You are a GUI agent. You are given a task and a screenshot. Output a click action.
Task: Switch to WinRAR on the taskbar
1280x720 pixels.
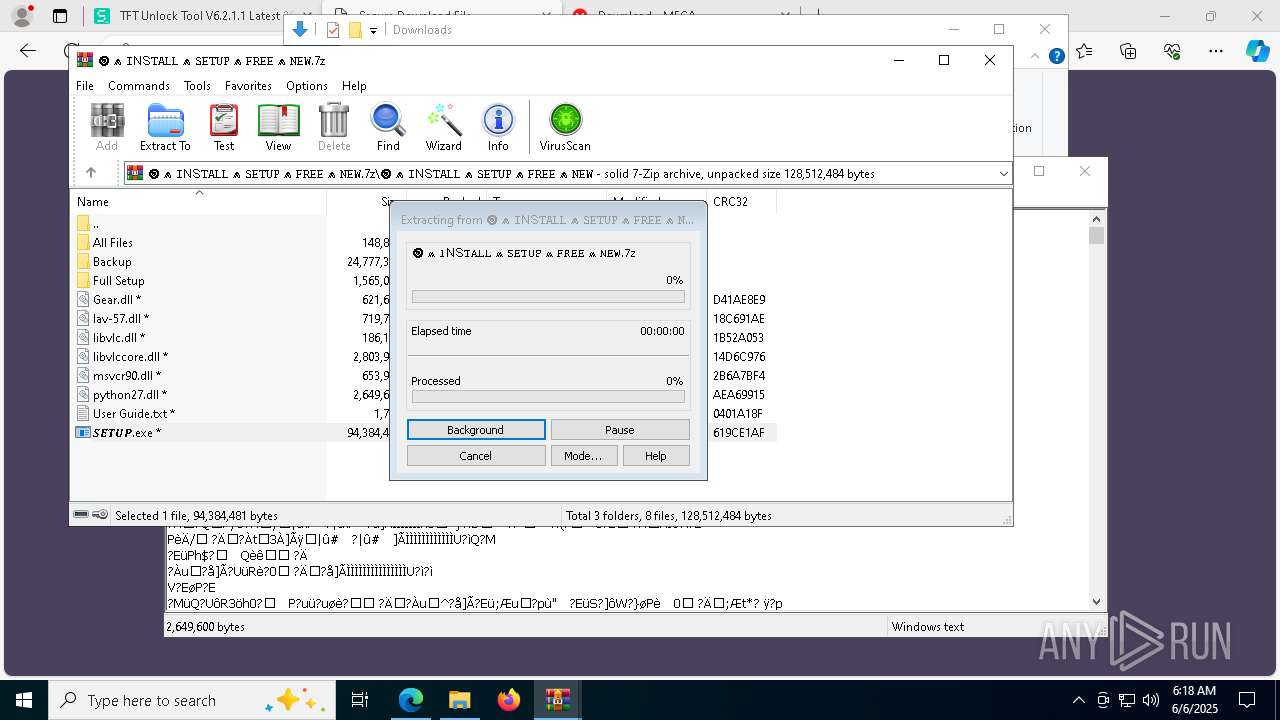tap(557, 700)
